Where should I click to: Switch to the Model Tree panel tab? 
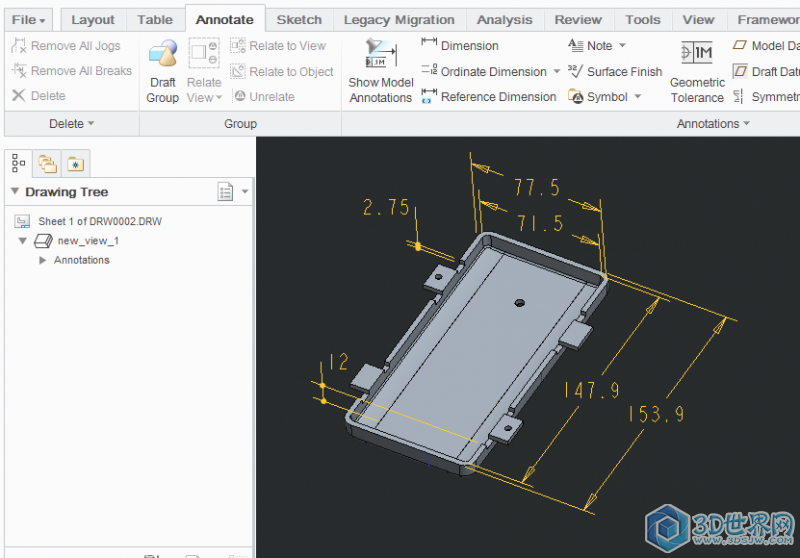[19, 164]
